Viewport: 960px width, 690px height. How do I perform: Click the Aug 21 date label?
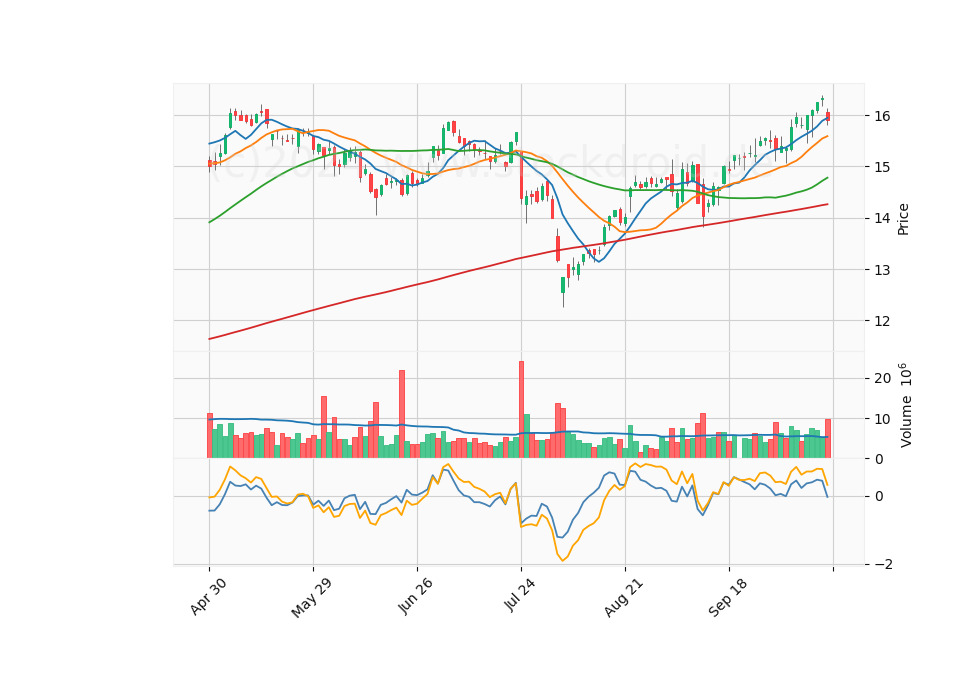tap(624, 598)
